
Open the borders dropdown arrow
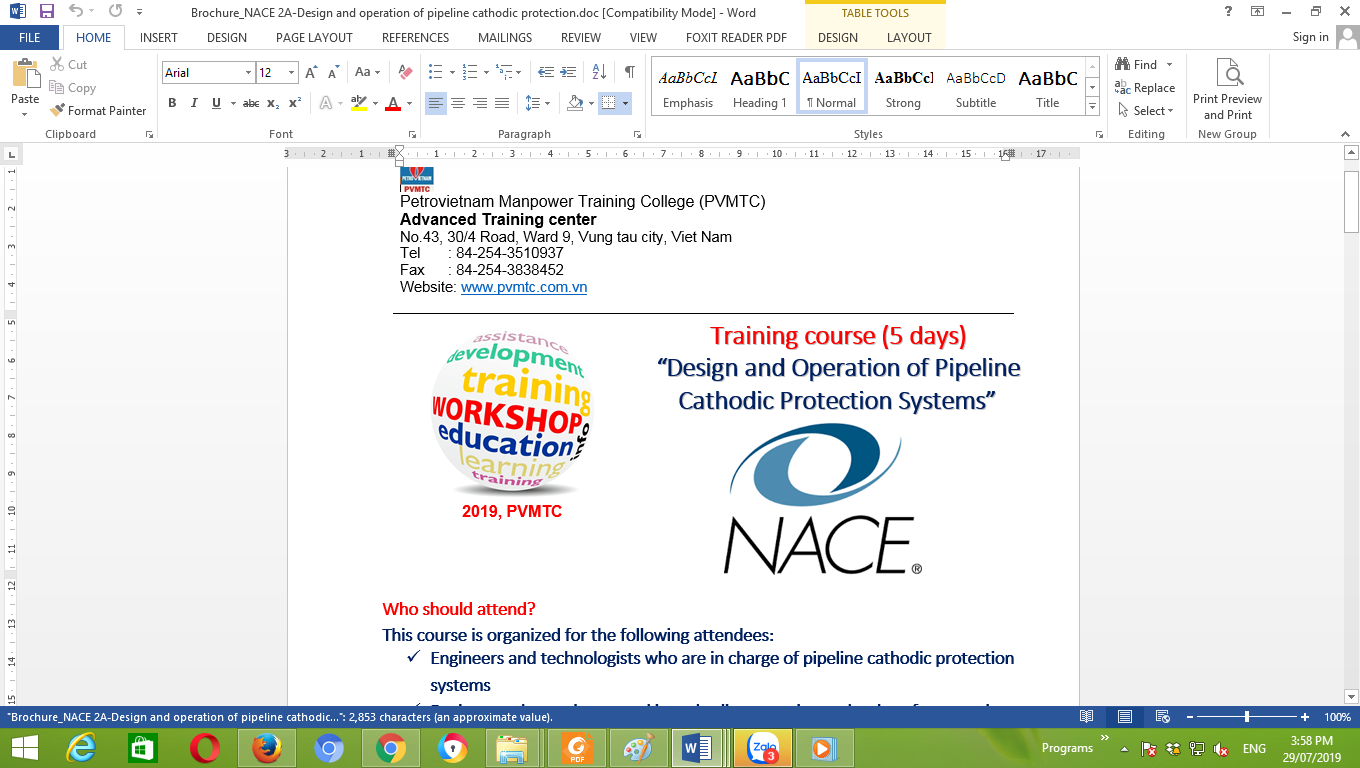(x=626, y=103)
